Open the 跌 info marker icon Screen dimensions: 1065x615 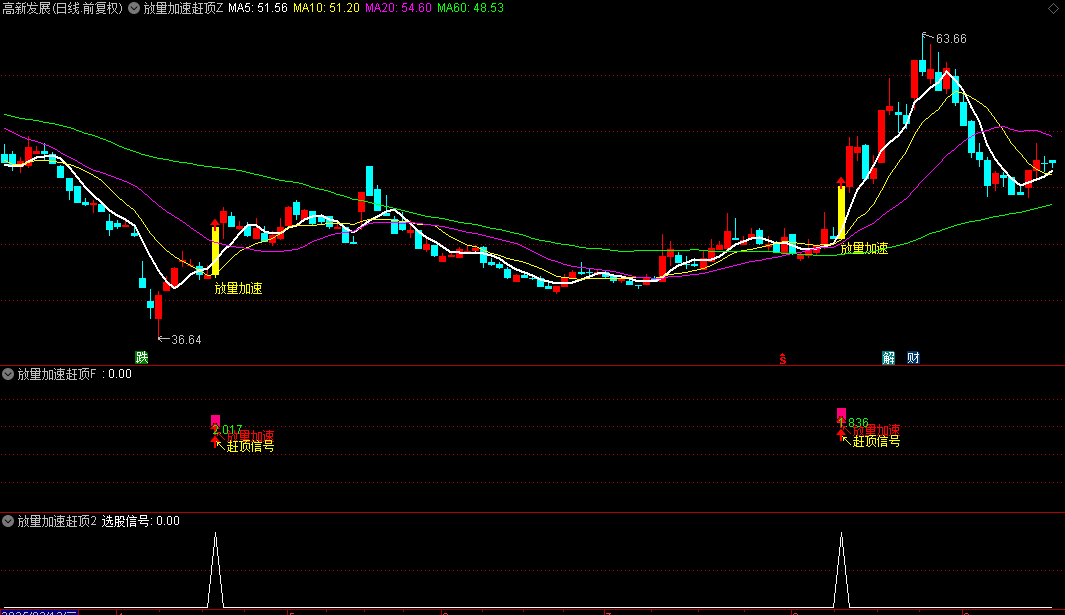141,357
